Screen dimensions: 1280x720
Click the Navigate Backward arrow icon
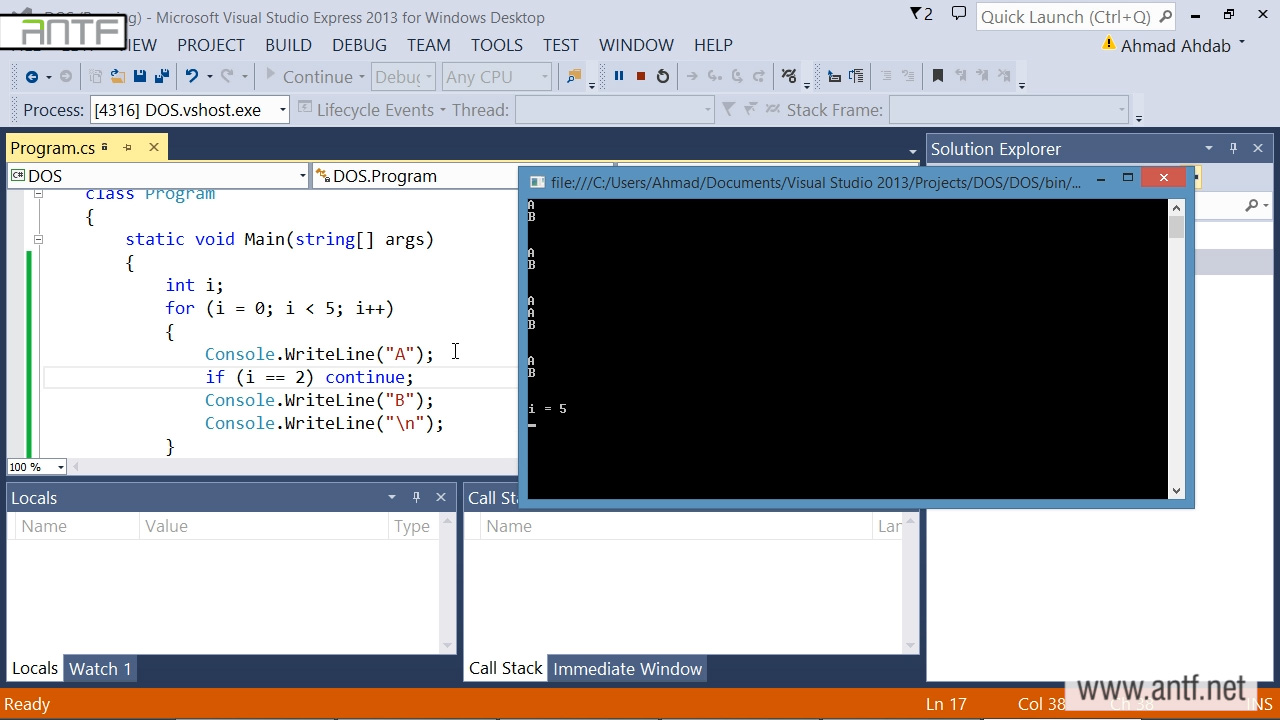click(32, 76)
